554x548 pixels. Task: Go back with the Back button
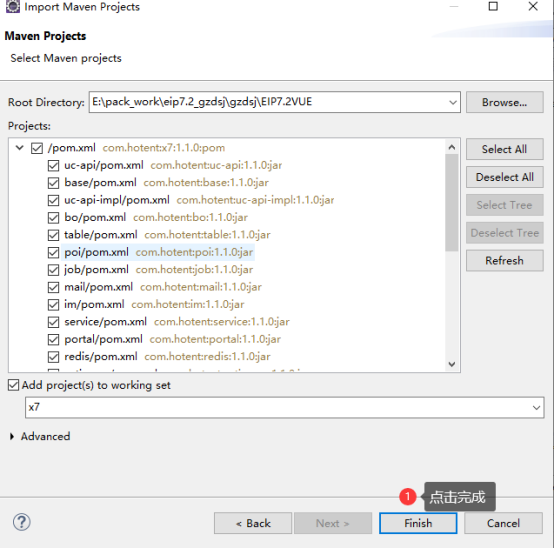pos(253,523)
